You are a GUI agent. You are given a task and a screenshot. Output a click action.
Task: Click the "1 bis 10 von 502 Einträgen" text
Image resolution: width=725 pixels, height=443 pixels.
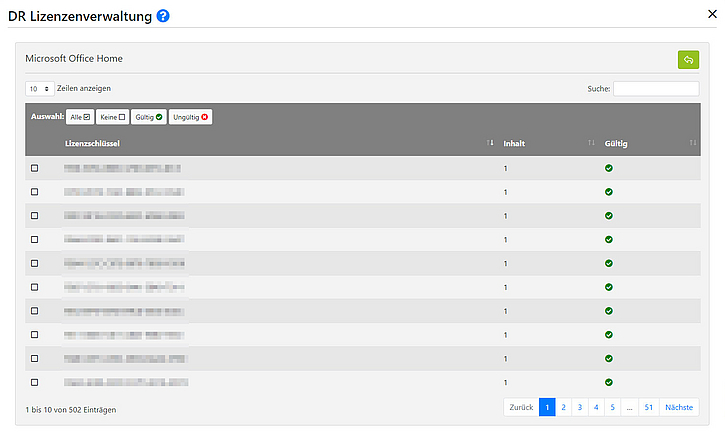pos(71,410)
